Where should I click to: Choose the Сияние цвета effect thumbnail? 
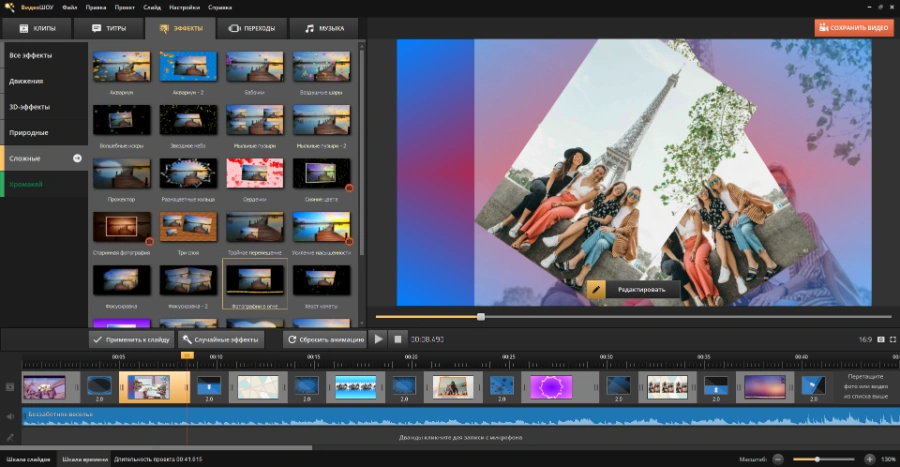321,173
